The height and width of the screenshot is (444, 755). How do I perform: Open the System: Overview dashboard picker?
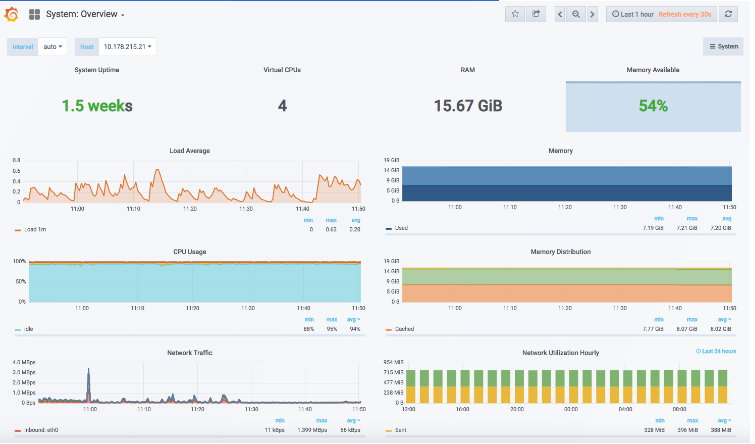tap(85, 14)
